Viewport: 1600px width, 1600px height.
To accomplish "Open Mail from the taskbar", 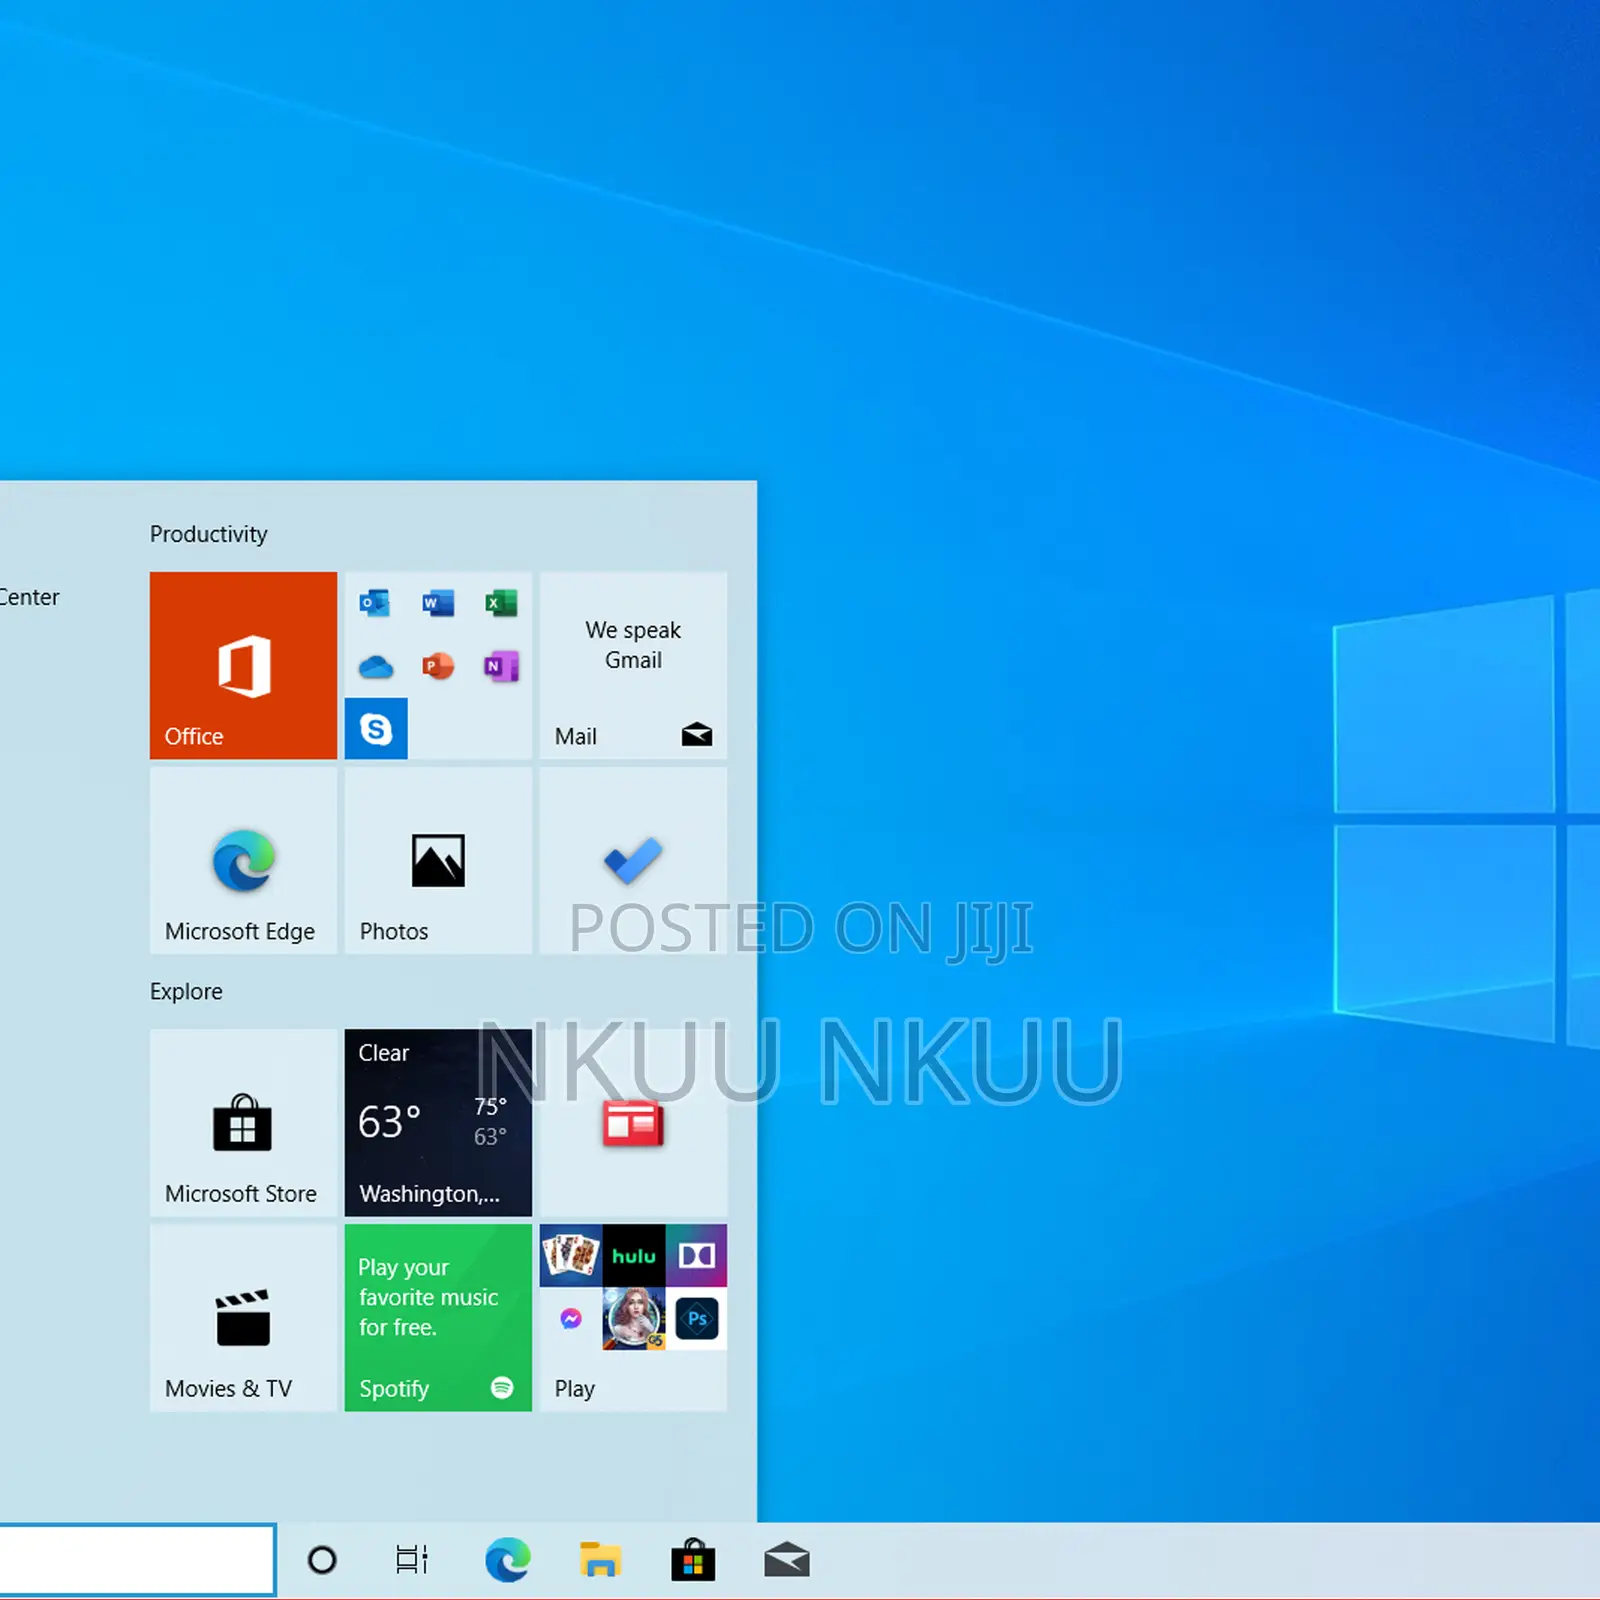I will point(787,1560).
